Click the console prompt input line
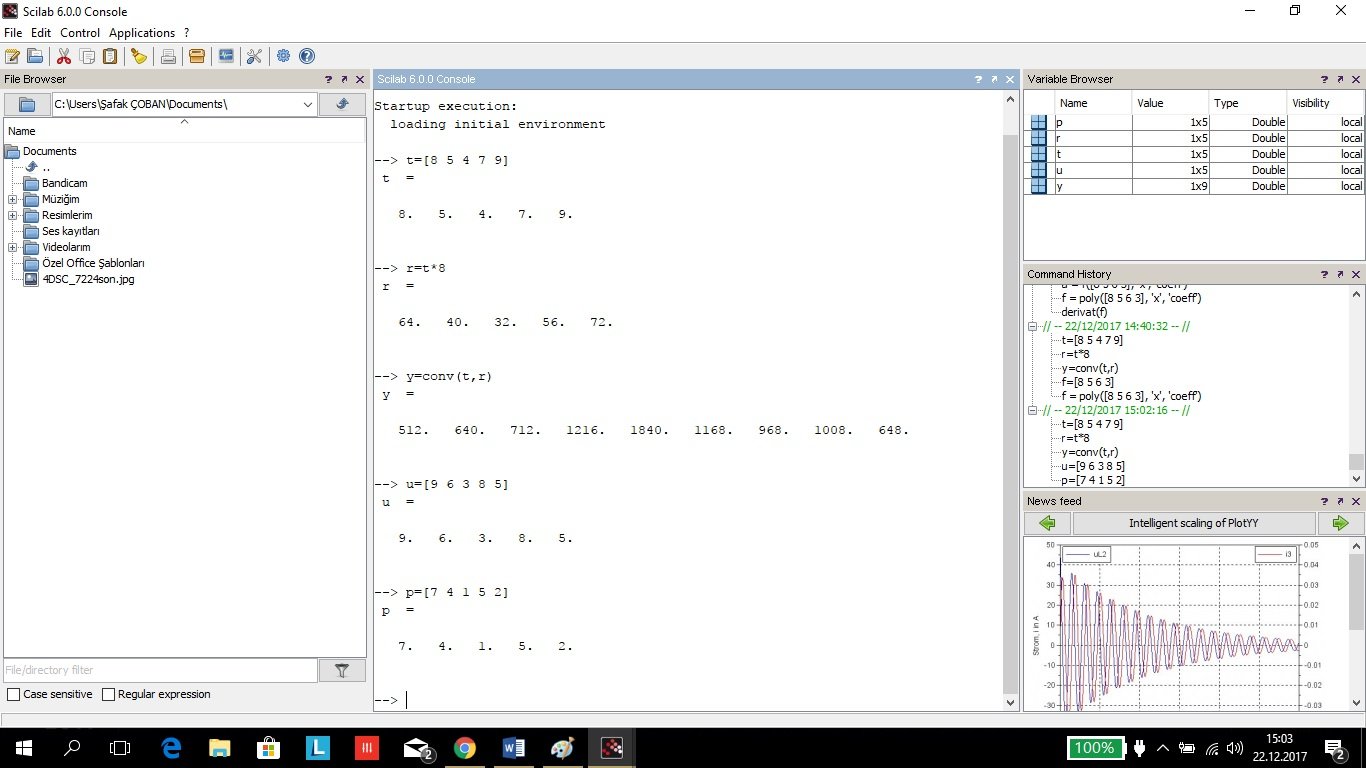The height and width of the screenshot is (768, 1366). tap(690, 700)
